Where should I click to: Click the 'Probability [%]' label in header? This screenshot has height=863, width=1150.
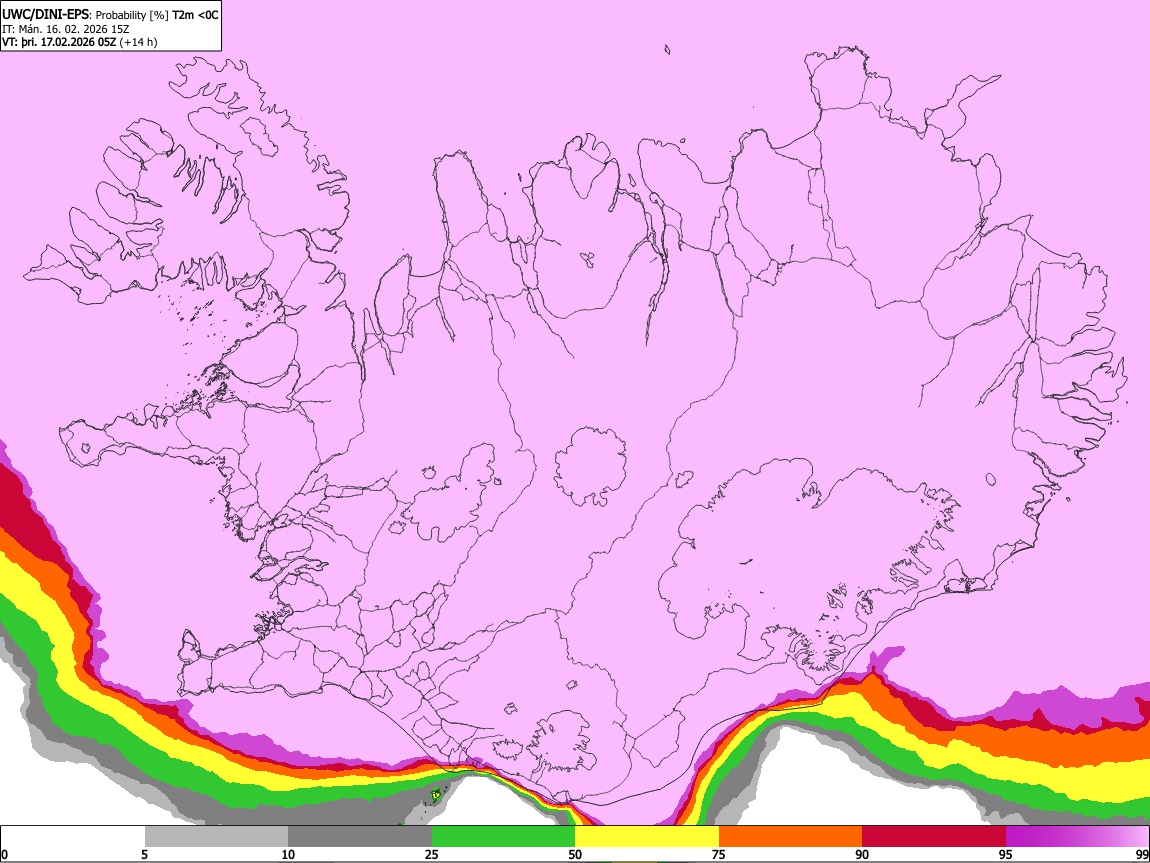click(x=133, y=15)
